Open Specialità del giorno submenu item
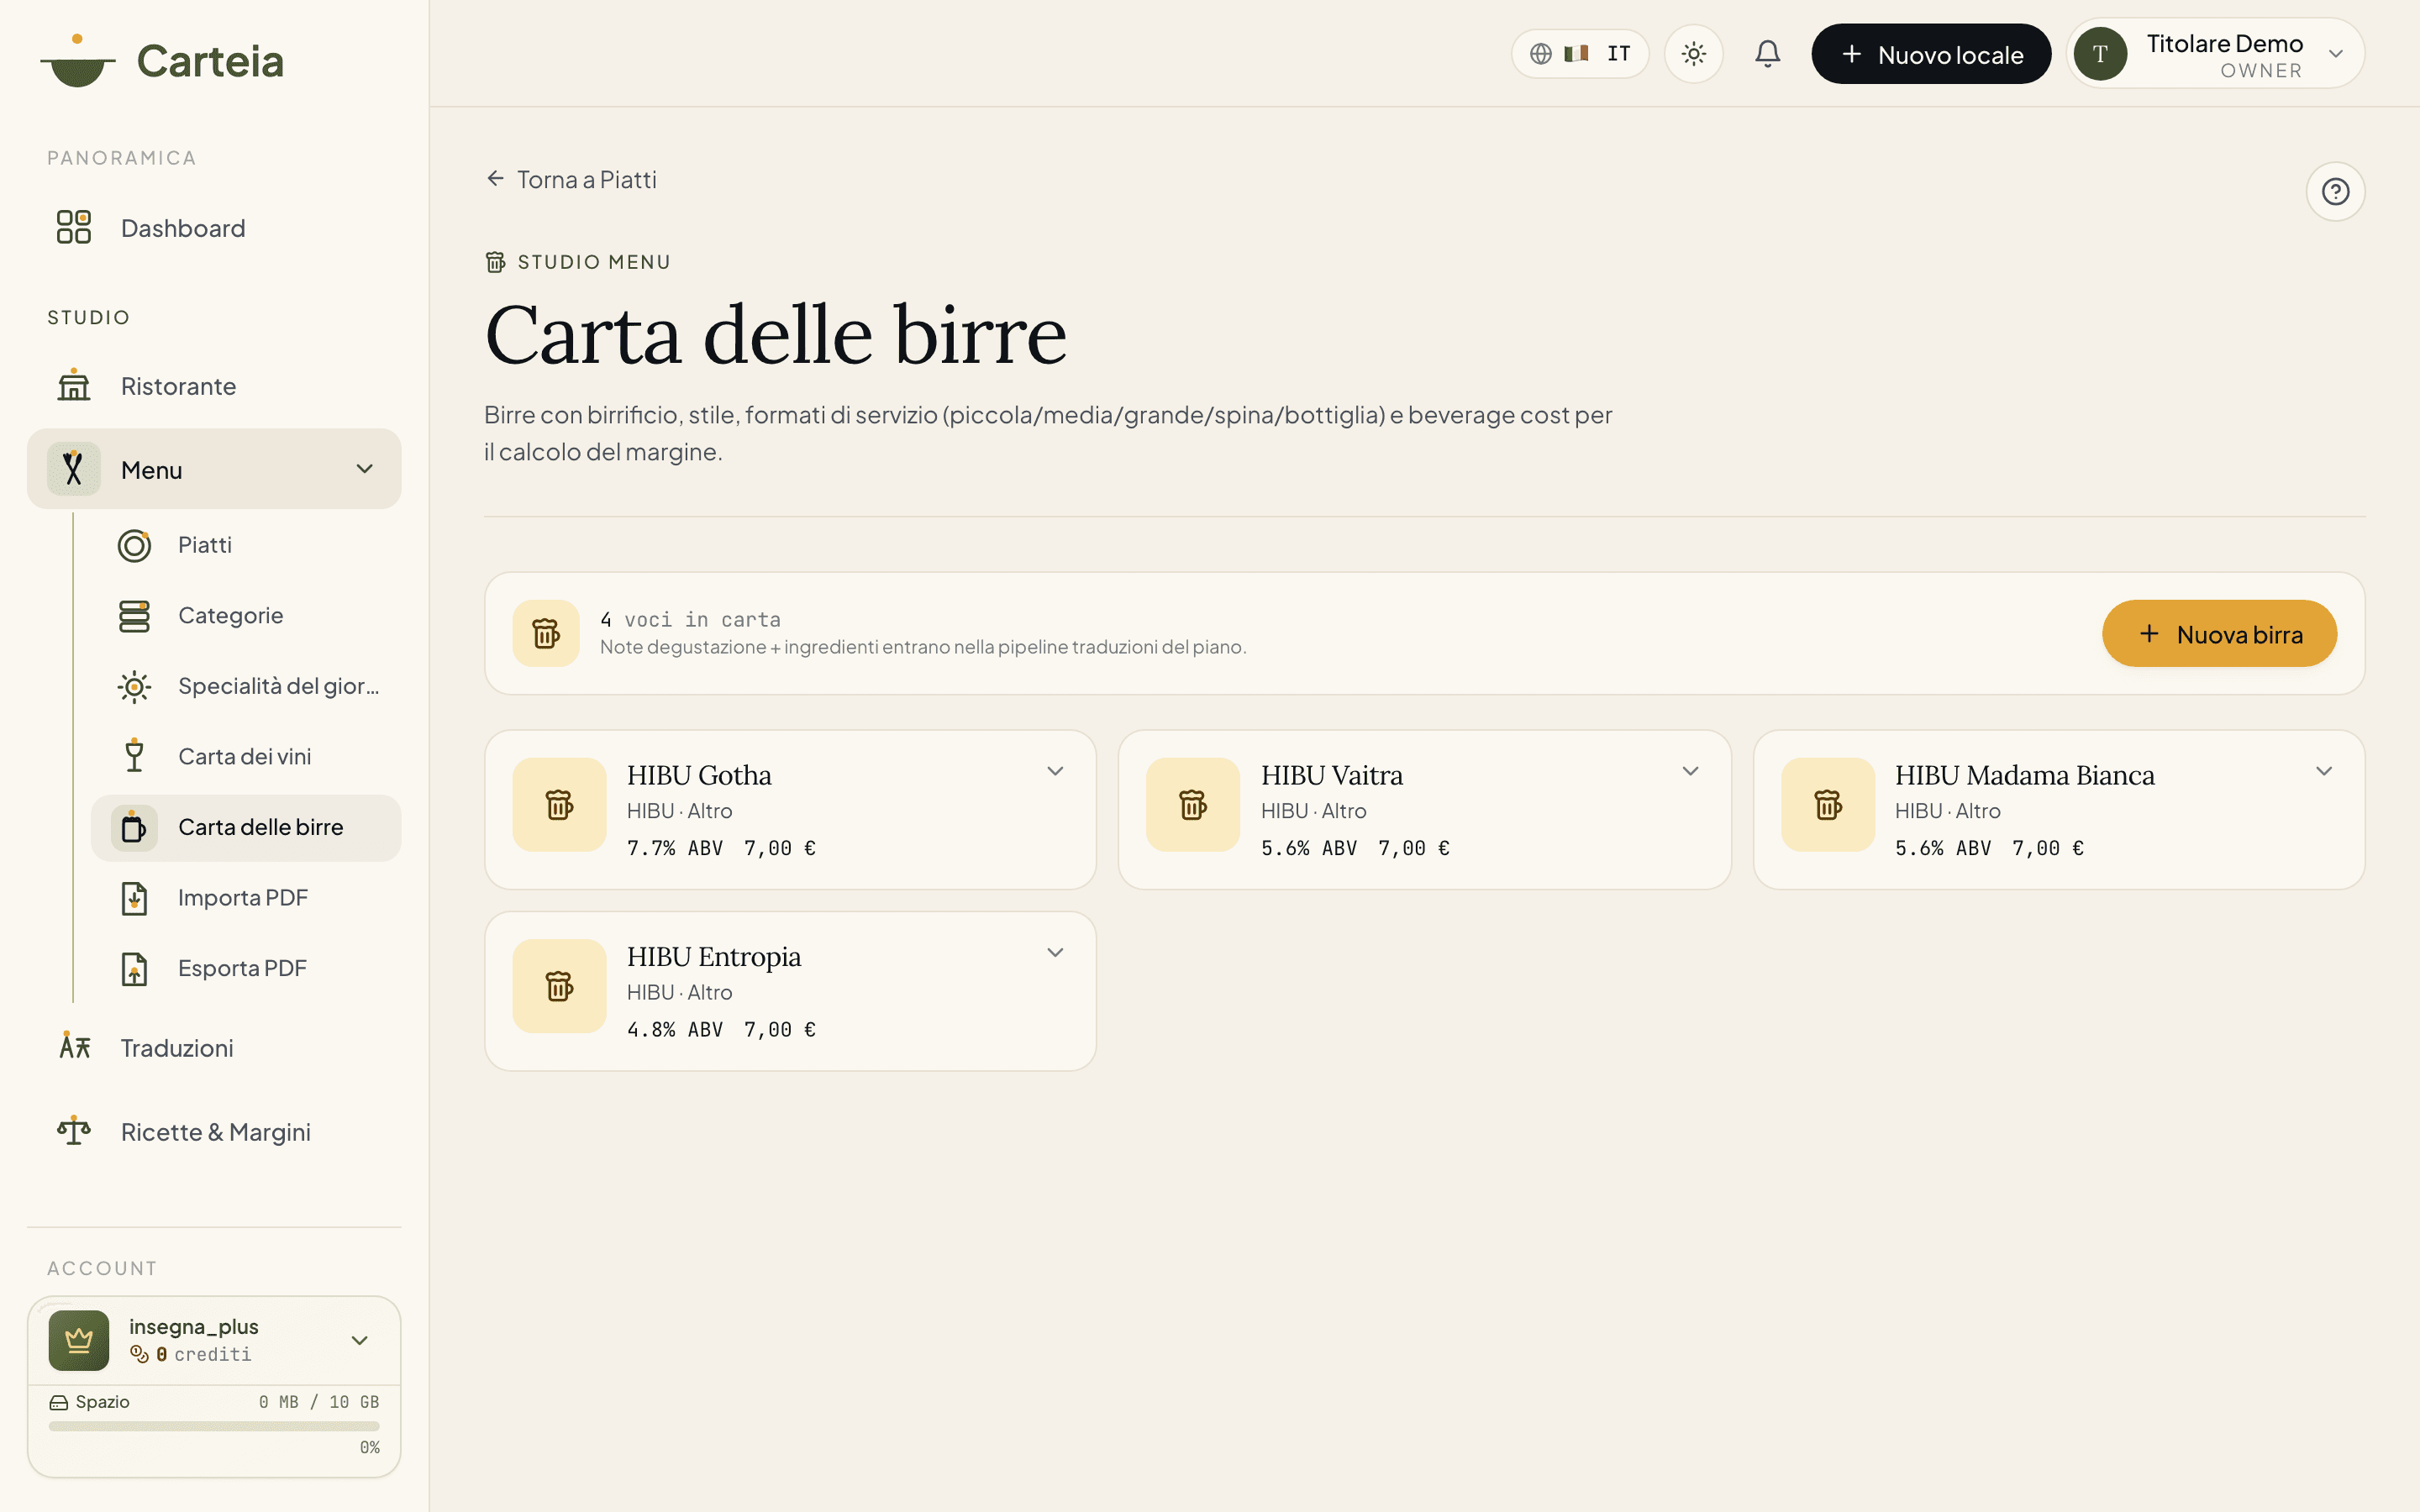The image size is (2420, 1512). coord(246,686)
